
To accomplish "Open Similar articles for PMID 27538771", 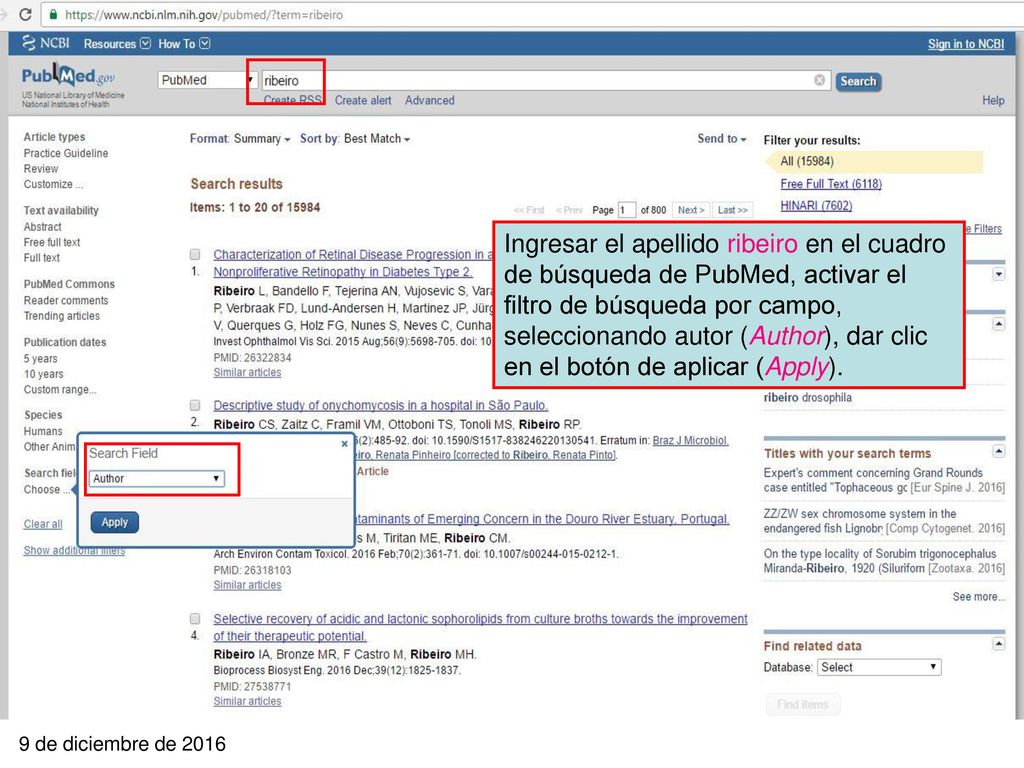I will pos(247,701).
